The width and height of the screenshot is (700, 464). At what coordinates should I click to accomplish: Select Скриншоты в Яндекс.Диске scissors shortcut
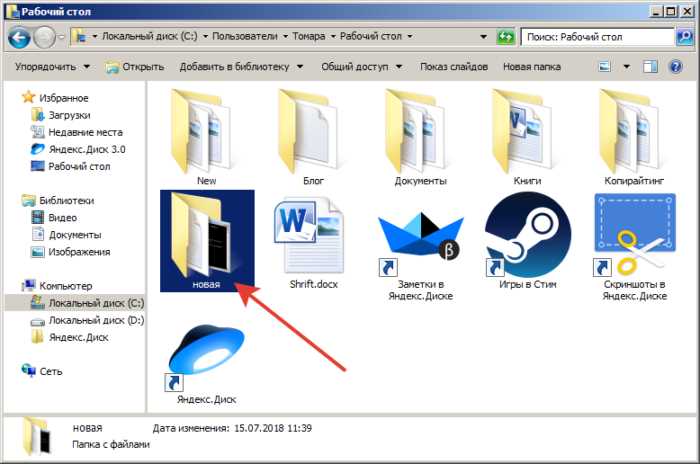[634, 247]
